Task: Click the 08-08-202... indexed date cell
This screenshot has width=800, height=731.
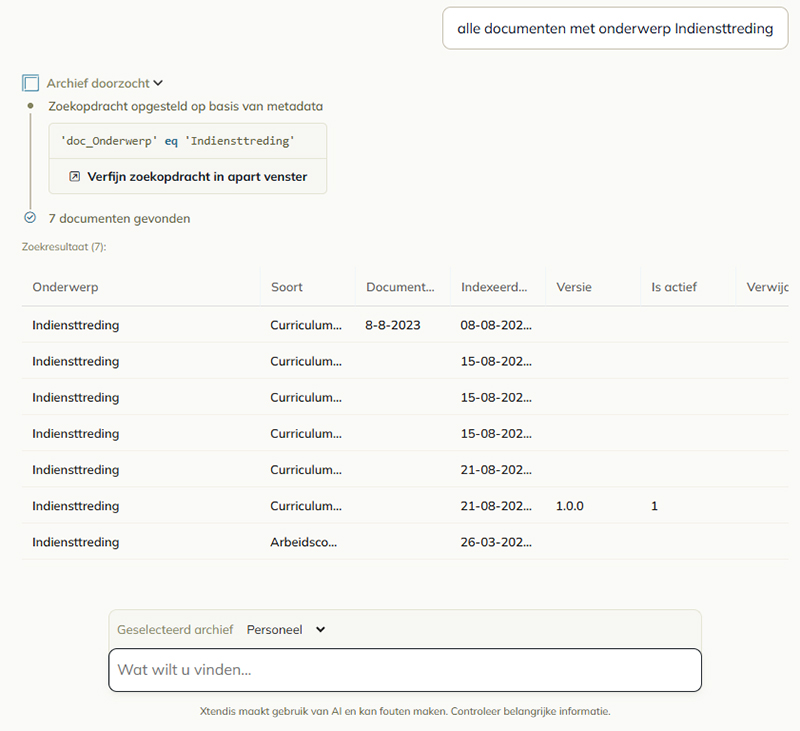Action: click(x=496, y=325)
